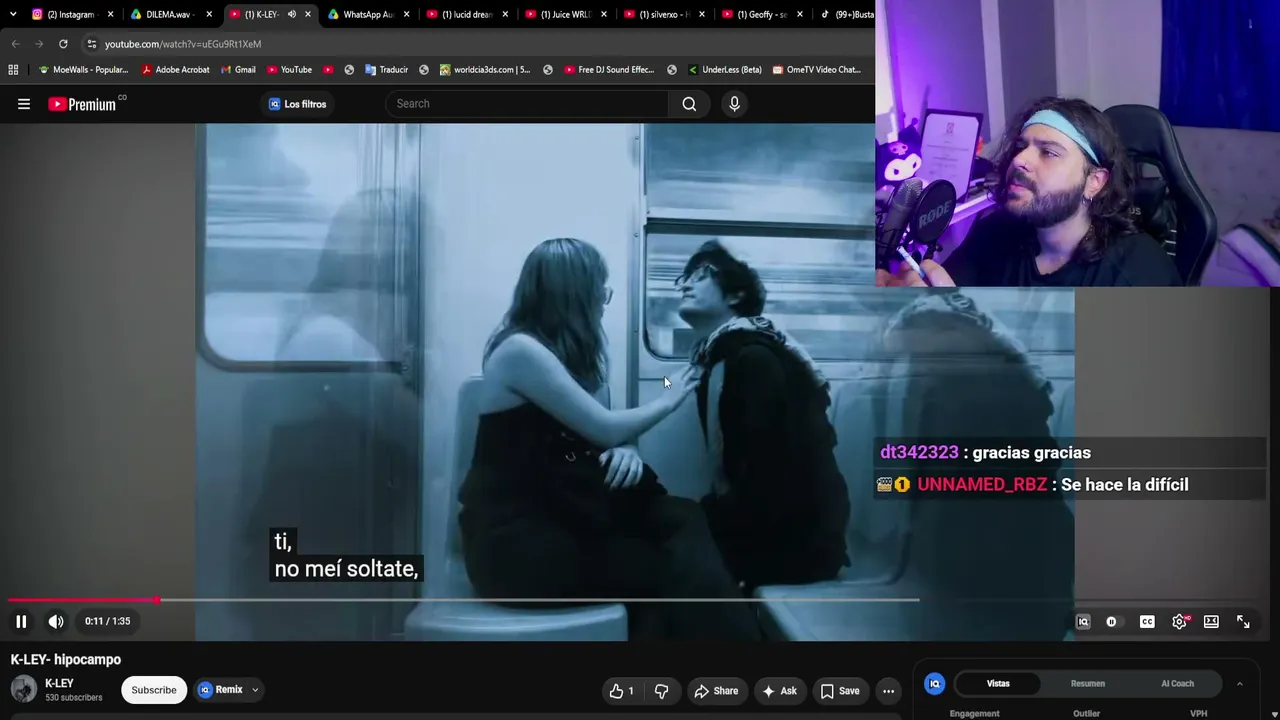This screenshot has height=720, width=1280.
Task: Open the browser apps grid shortcut
Action: point(13,70)
